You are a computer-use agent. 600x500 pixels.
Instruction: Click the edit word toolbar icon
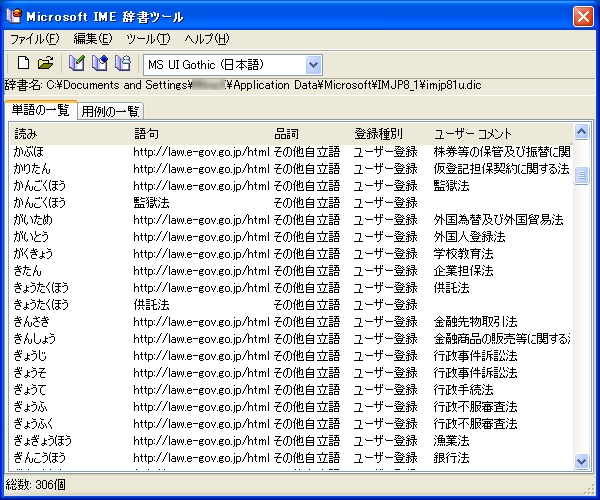[x=100, y=63]
